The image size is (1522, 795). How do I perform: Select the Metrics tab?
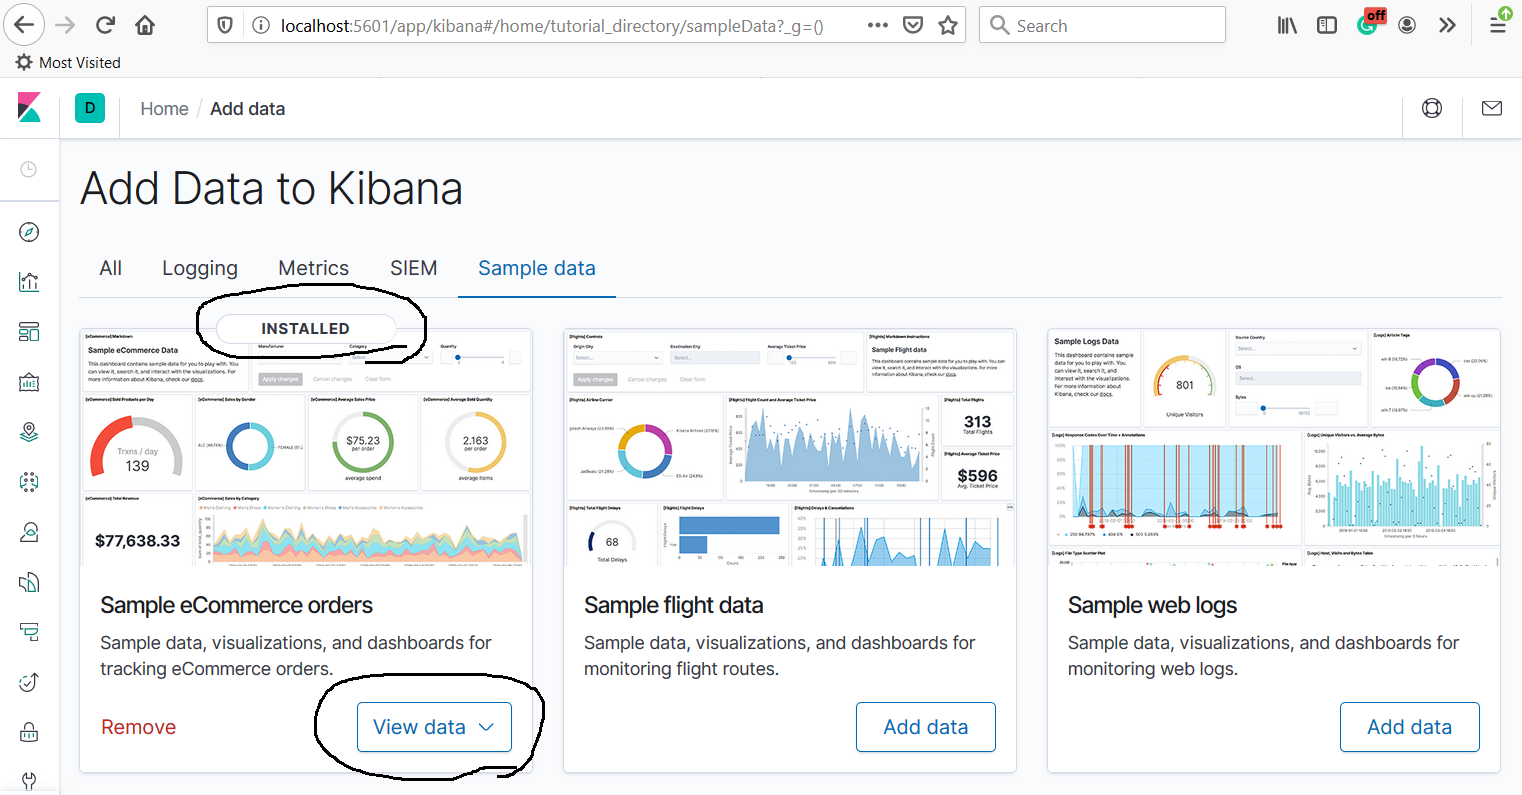point(314,268)
